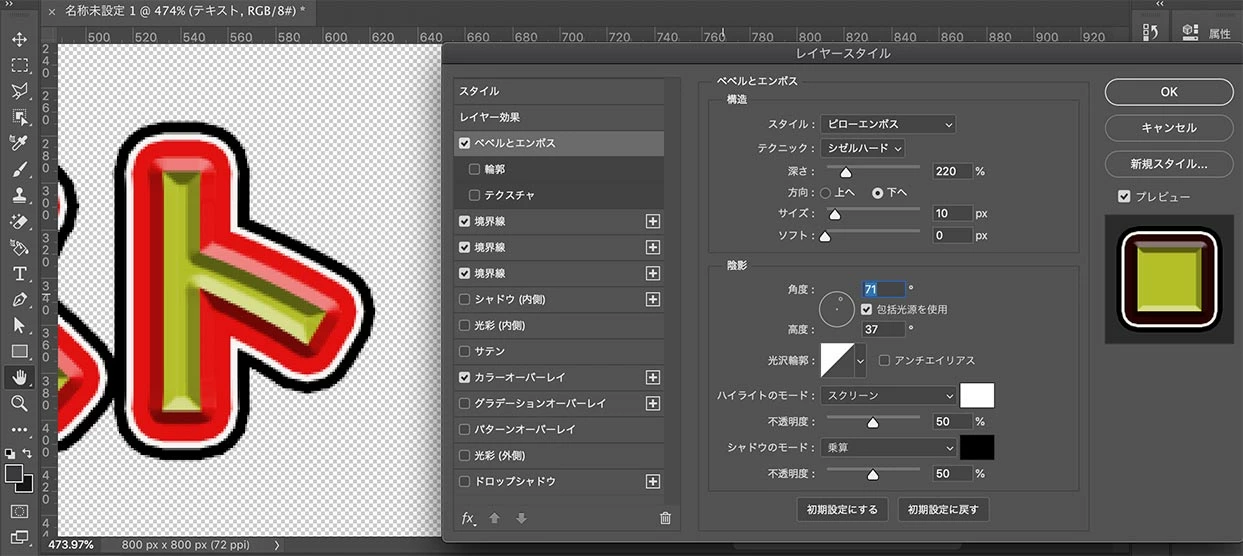Open the 属性 panel tab
The width and height of the screenshot is (1243, 556).
click(1205, 33)
